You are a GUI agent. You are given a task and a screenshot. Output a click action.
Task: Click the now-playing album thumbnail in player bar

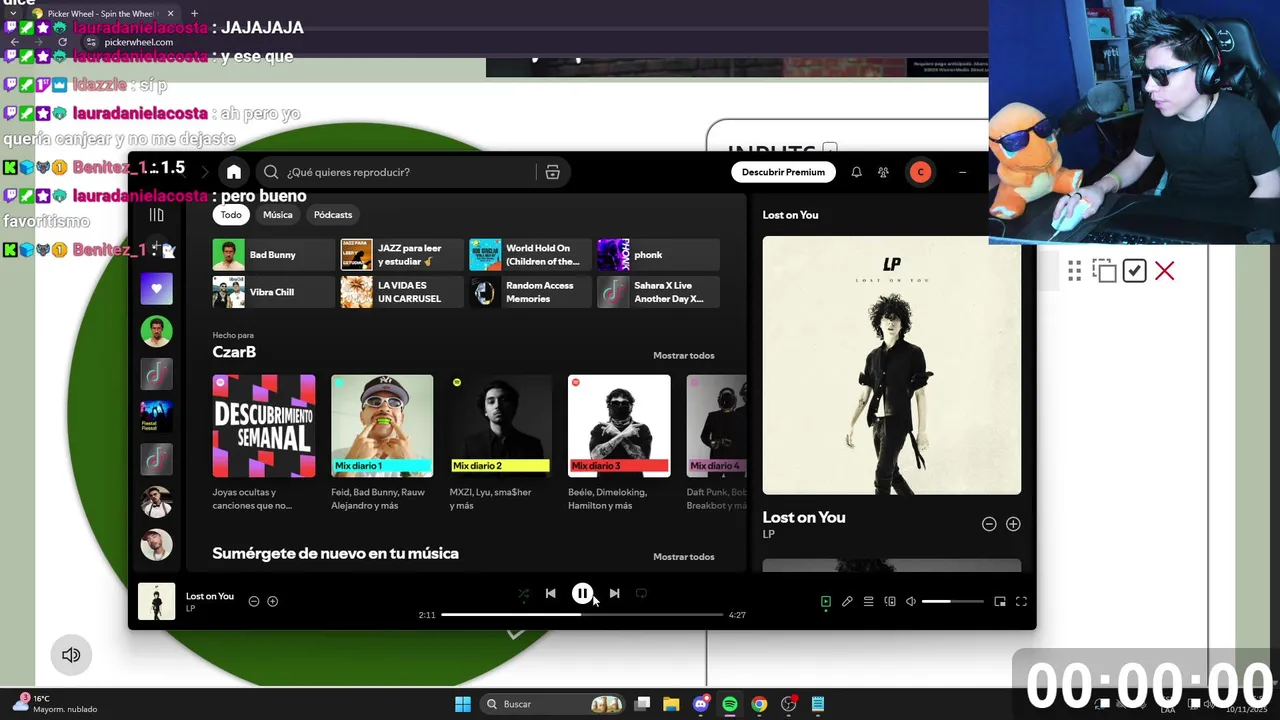(156, 602)
